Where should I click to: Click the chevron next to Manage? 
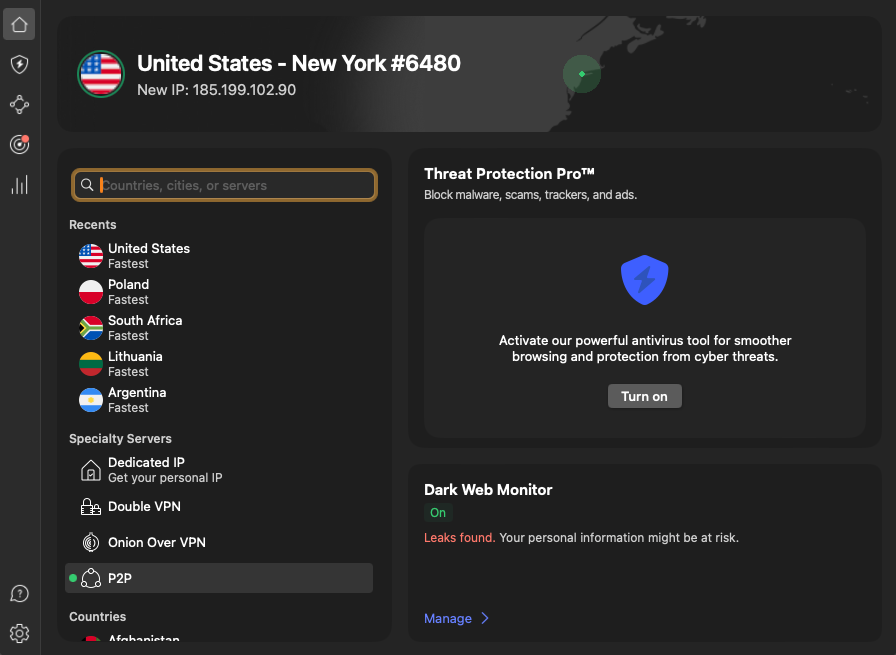click(485, 618)
